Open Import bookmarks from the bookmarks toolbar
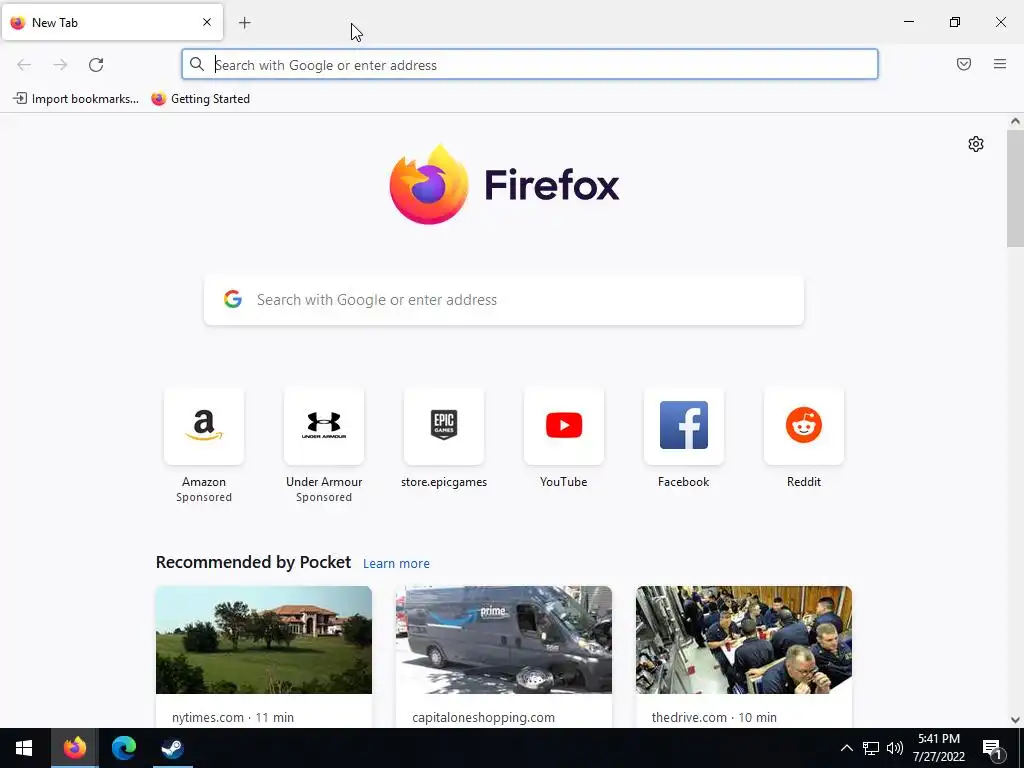The image size is (1024, 768). click(76, 99)
